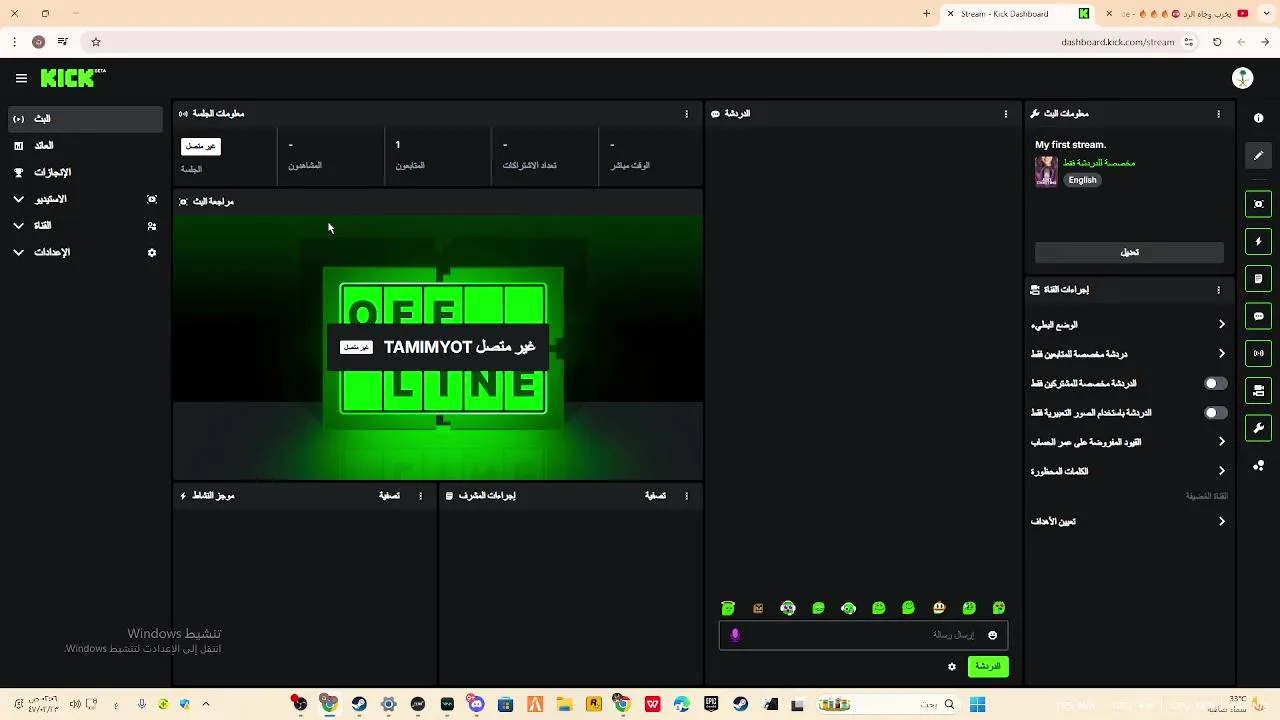Click the purple microphone icon in the message box

coord(735,635)
